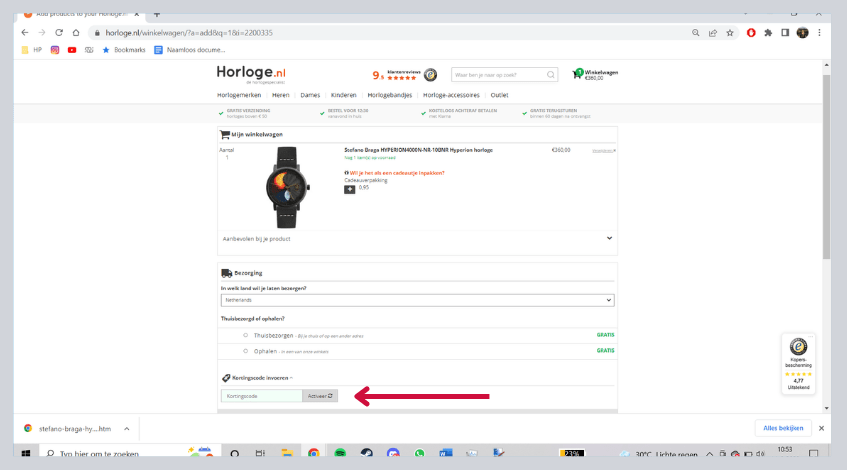Open the Kinderen menu

(x=344, y=95)
